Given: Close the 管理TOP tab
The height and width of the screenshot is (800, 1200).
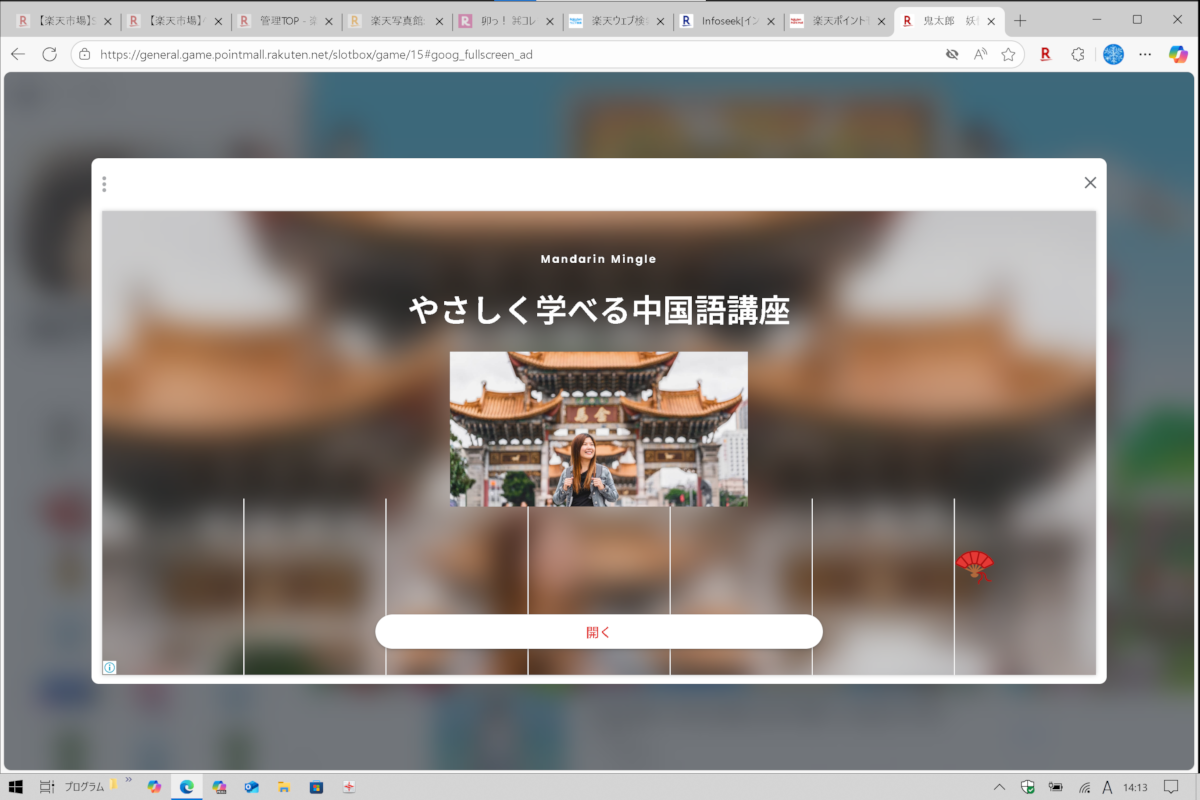Looking at the screenshot, I should click(329, 21).
